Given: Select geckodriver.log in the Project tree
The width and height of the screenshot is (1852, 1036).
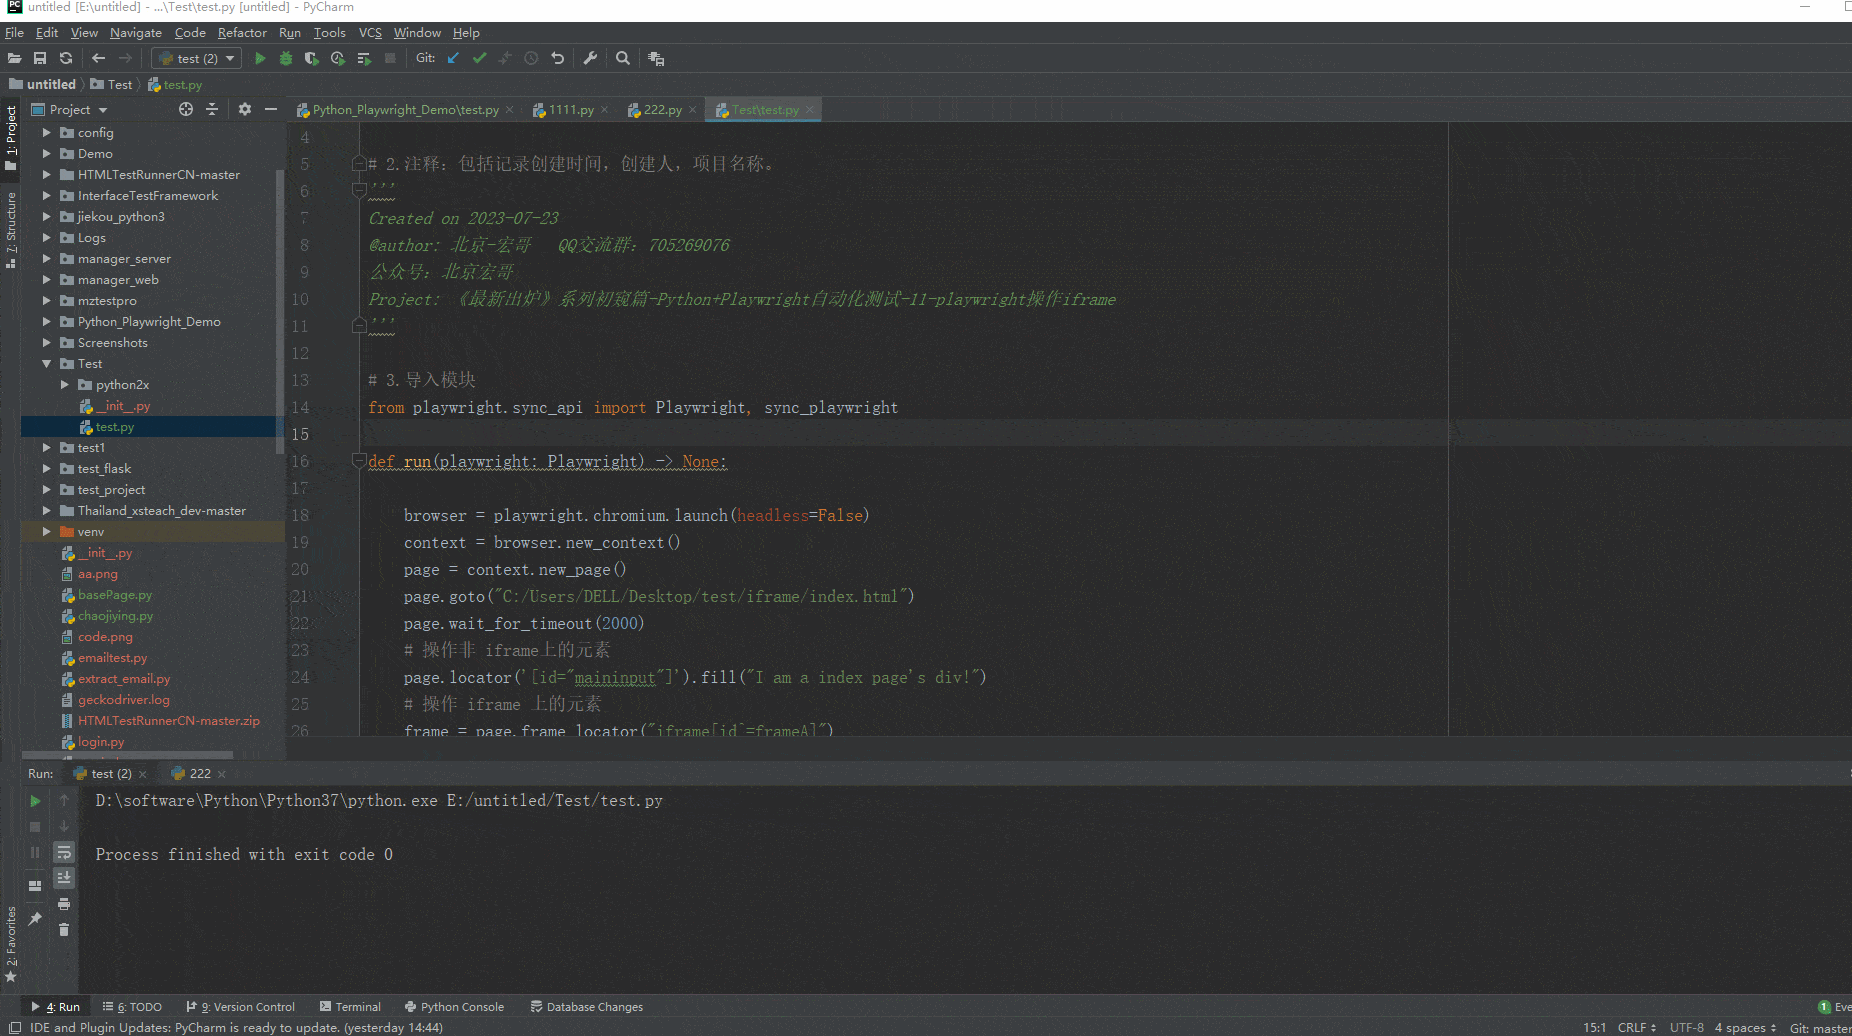Looking at the screenshot, I should click(123, 699).
